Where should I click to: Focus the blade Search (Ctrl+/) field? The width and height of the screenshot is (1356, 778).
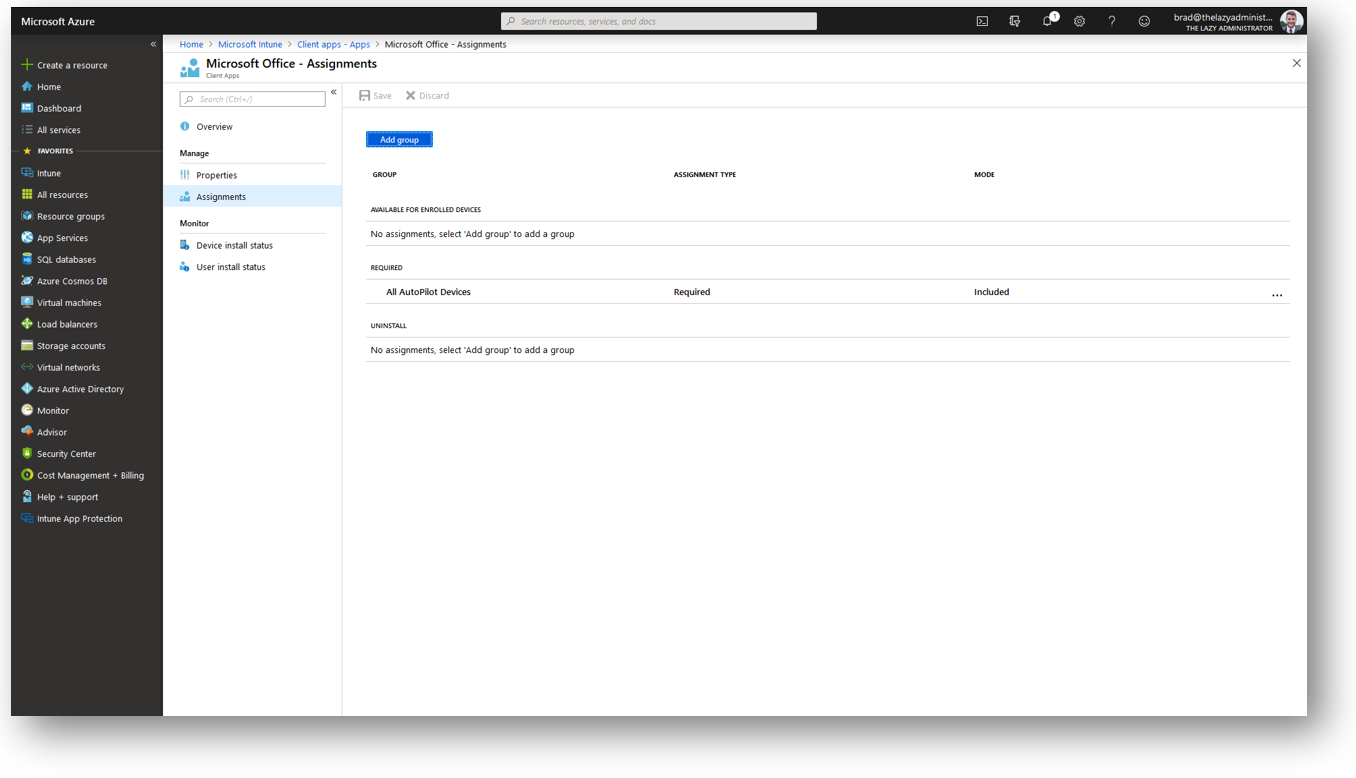click(x=252, y=99)
